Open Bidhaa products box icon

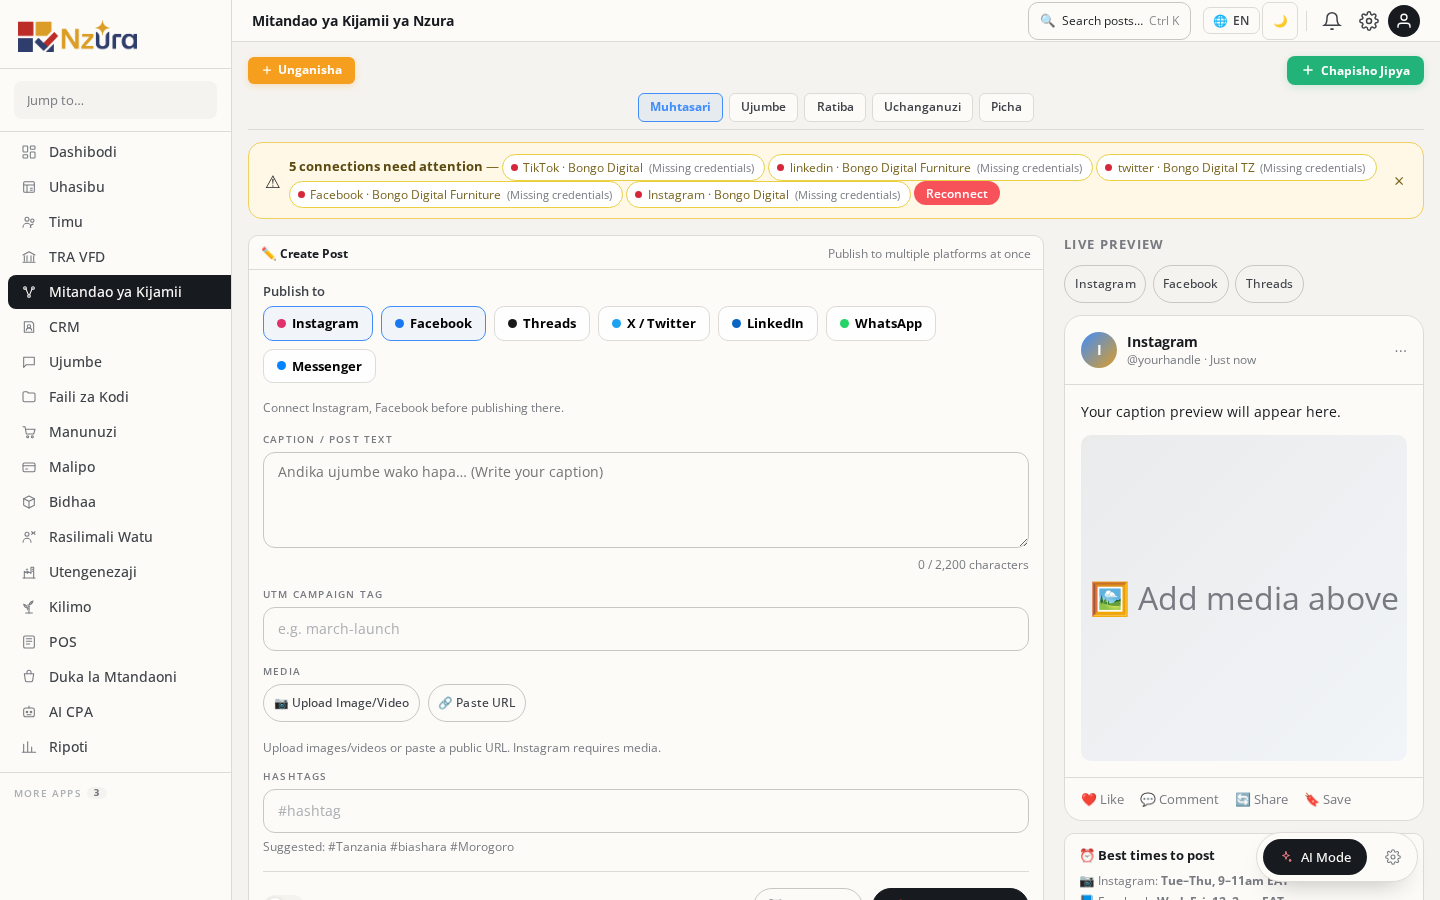click(29, 502)
